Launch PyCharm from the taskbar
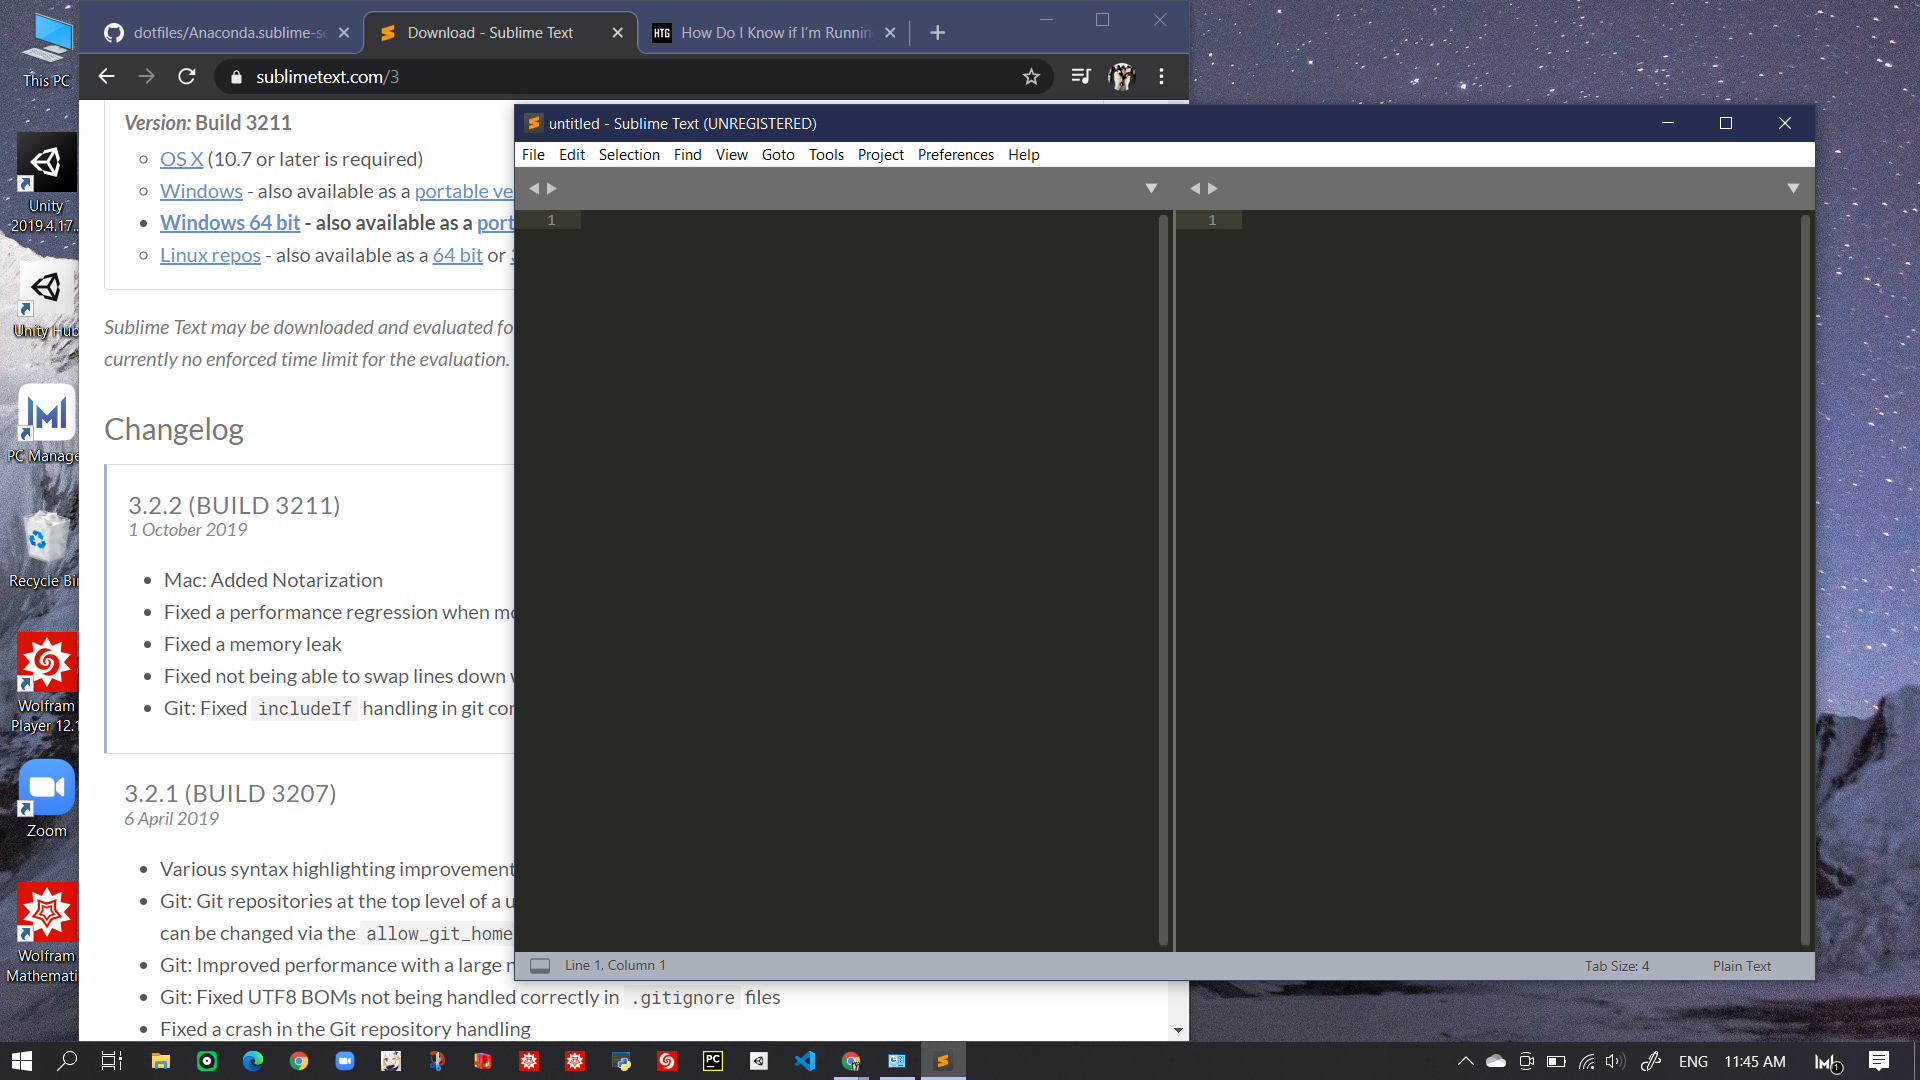Viewport: 1920px width, 1080px height. [712, 1061]
